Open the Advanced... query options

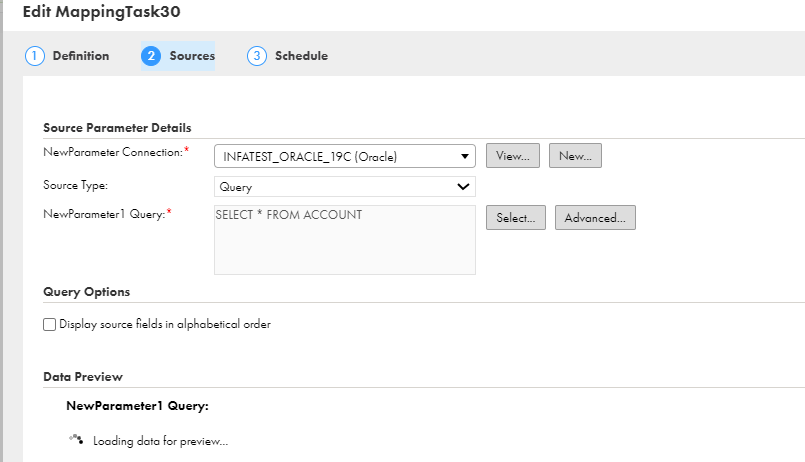pyautogui.click(x=595, y=218)
